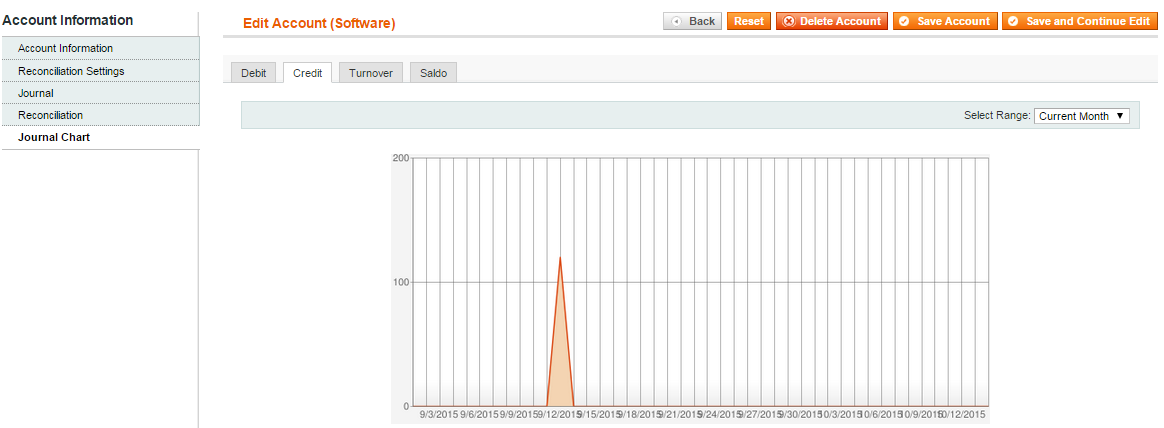Image resolution: width=1164 pixels, height=428 pixels.
Task: Click the 200 label at the chart top
Action: [x=400, y=158]
